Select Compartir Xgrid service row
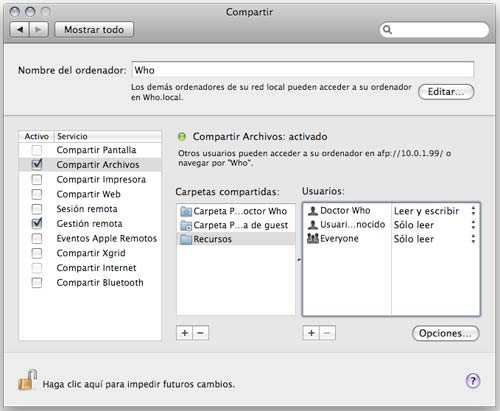The image size is (500, 411). click(90, 253)
